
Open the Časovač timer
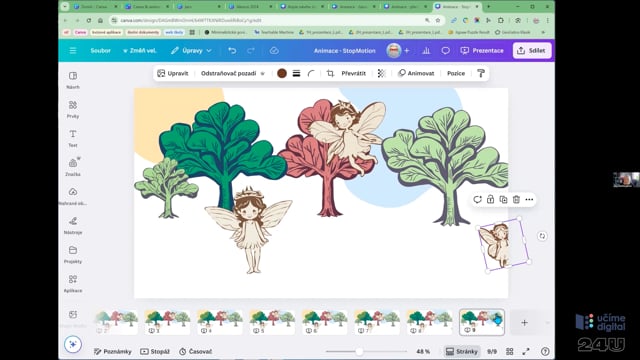pyautogui.click(x=196, y=351)
